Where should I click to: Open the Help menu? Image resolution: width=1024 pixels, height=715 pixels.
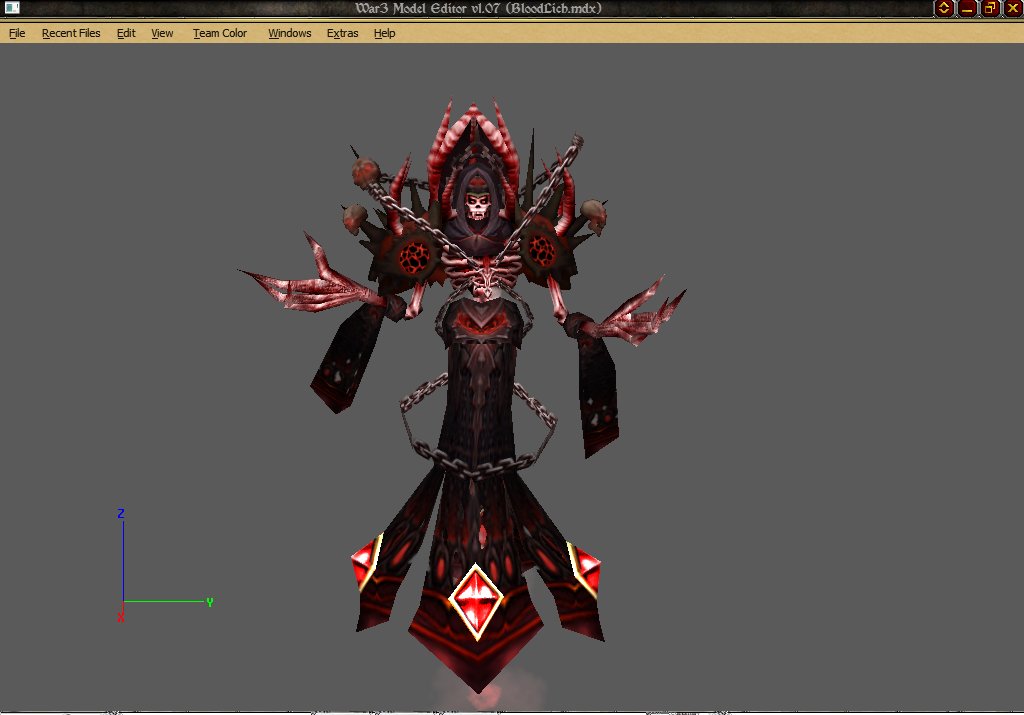(384, 33)
